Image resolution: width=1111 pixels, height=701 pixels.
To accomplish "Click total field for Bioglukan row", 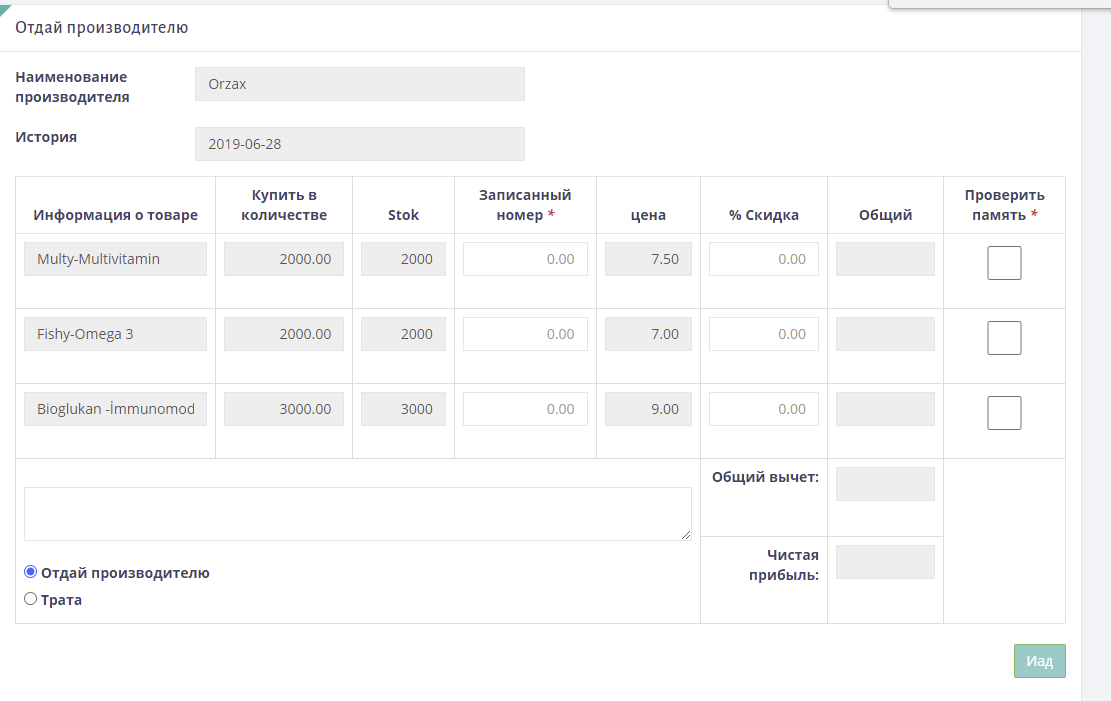I will (885, 409).
